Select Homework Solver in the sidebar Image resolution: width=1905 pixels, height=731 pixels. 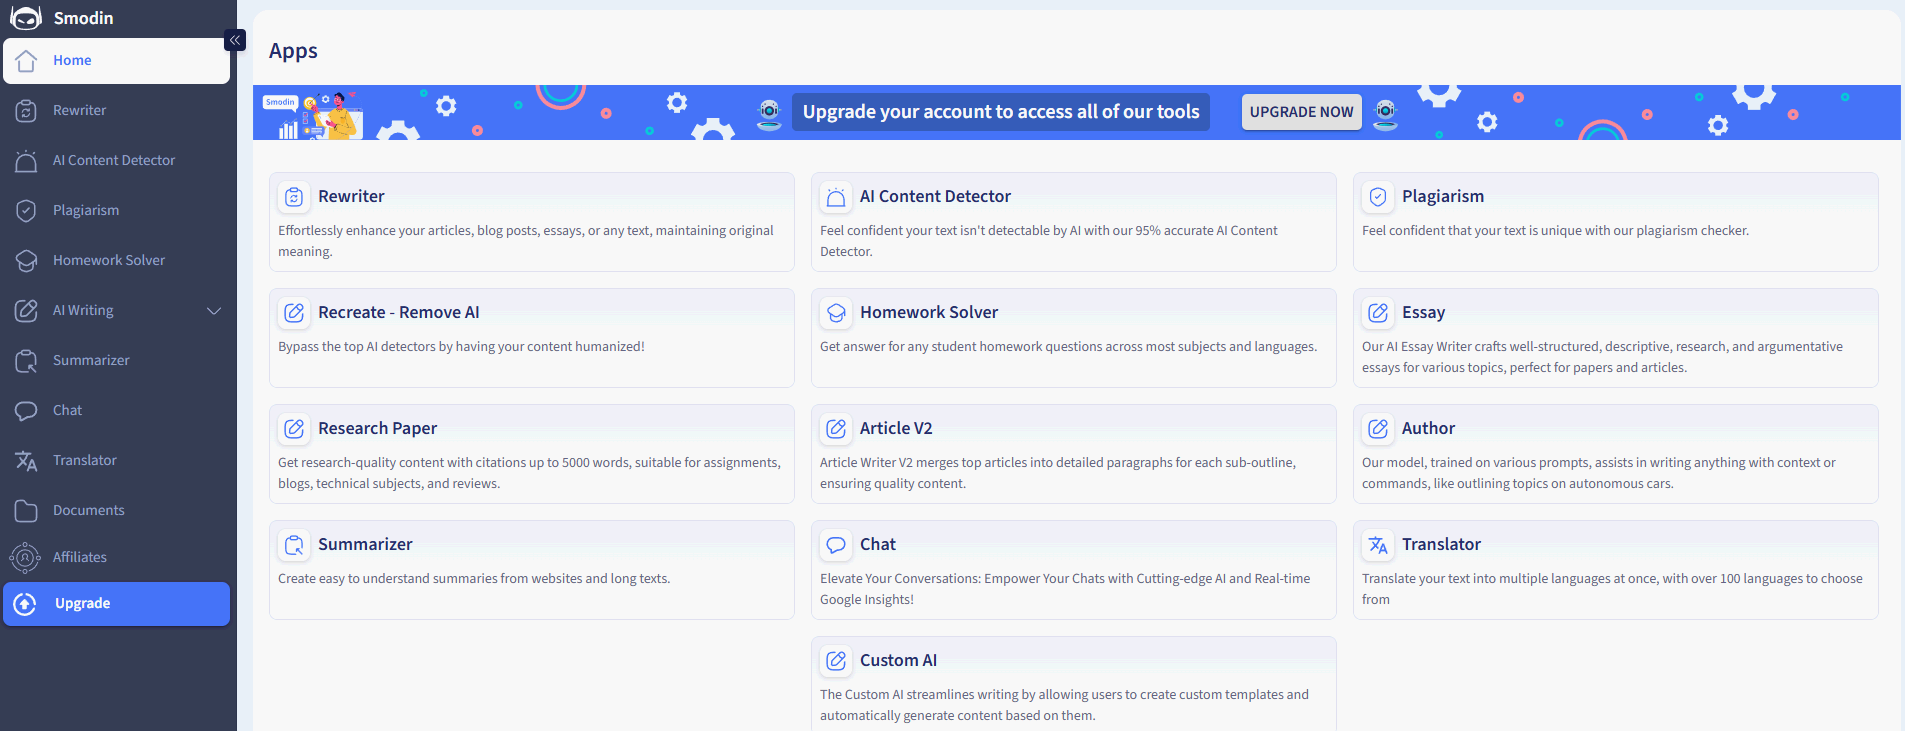[x=117, y=261]
